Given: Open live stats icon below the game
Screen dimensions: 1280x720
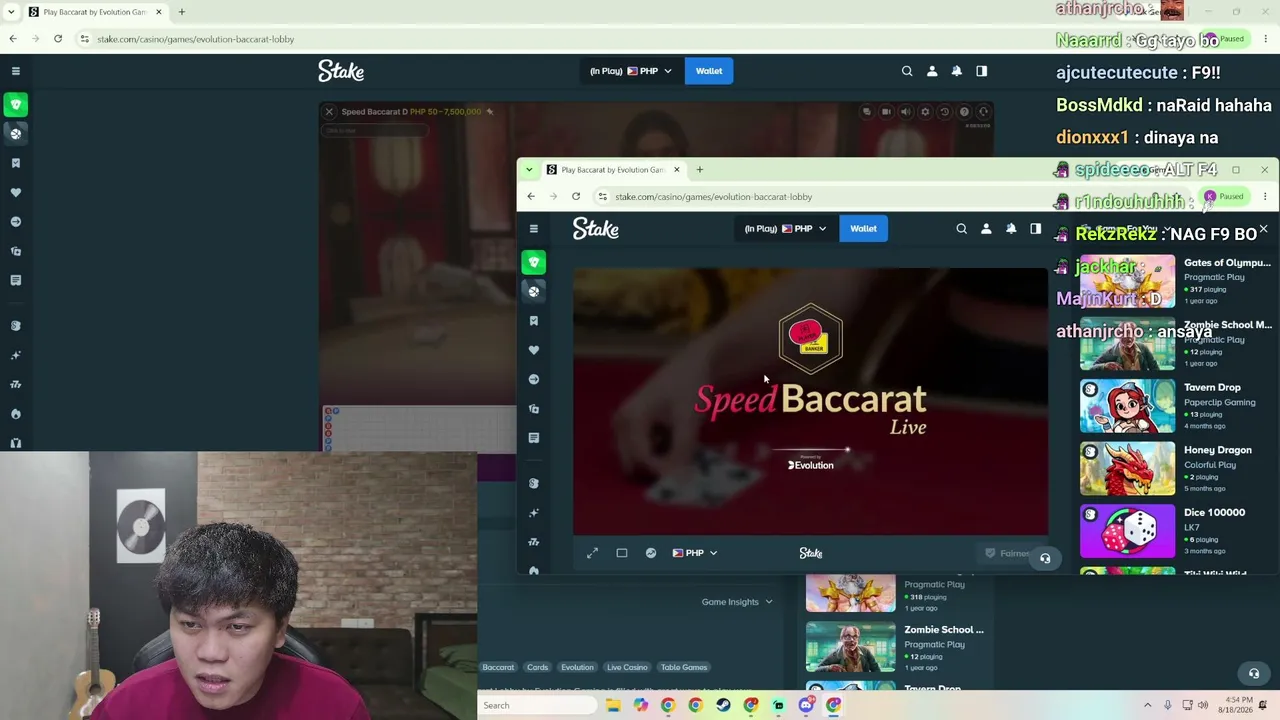Looking at the screenshot, I should click(x=651, y=553).
